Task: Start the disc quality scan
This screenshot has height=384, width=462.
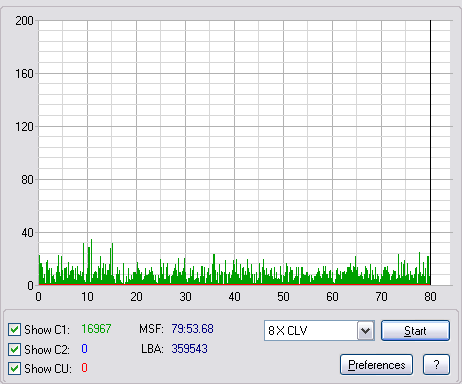Action: [415, 331]
